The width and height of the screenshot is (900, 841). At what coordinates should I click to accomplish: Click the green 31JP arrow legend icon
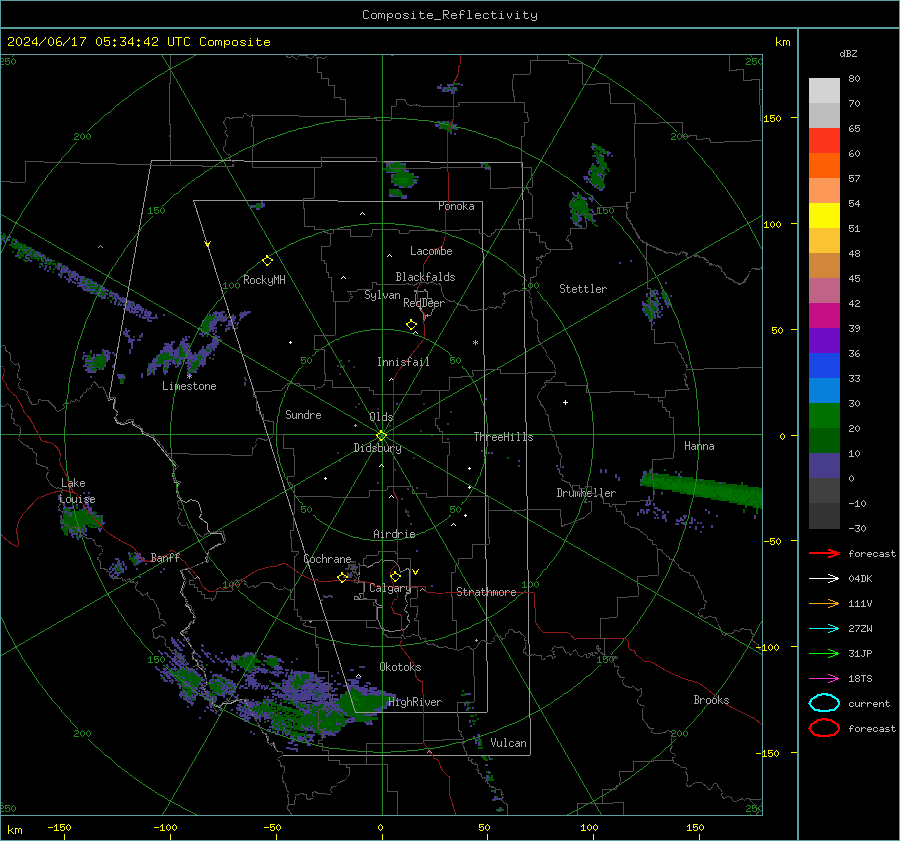824,653
